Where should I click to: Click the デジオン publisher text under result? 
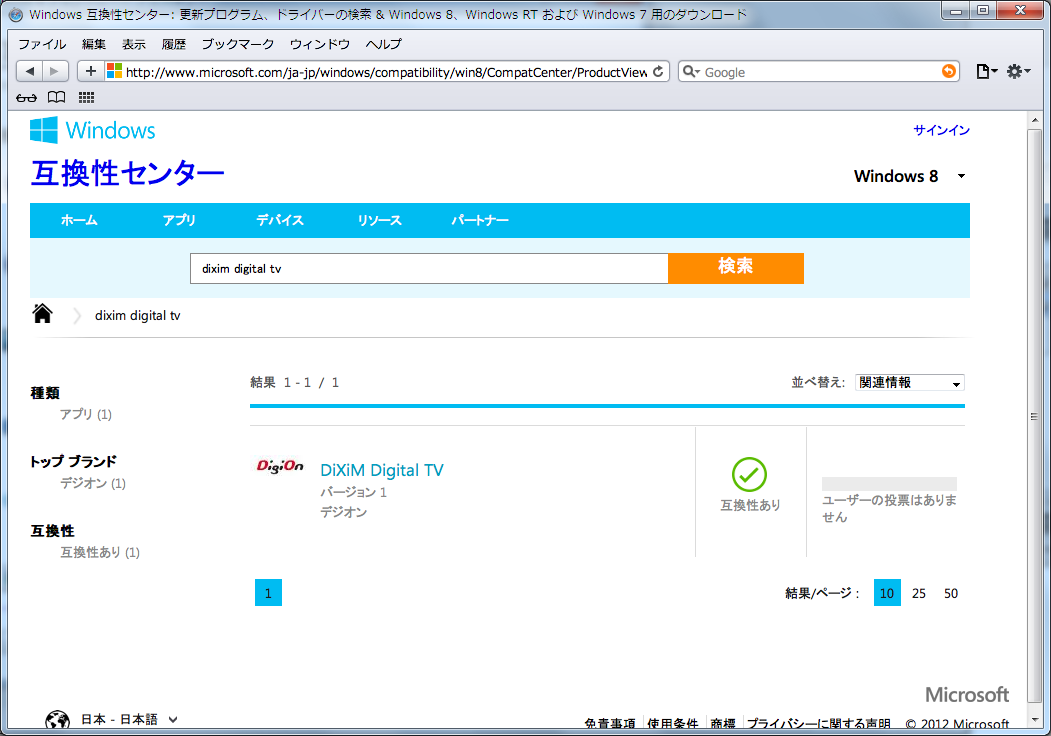(344, 512)
